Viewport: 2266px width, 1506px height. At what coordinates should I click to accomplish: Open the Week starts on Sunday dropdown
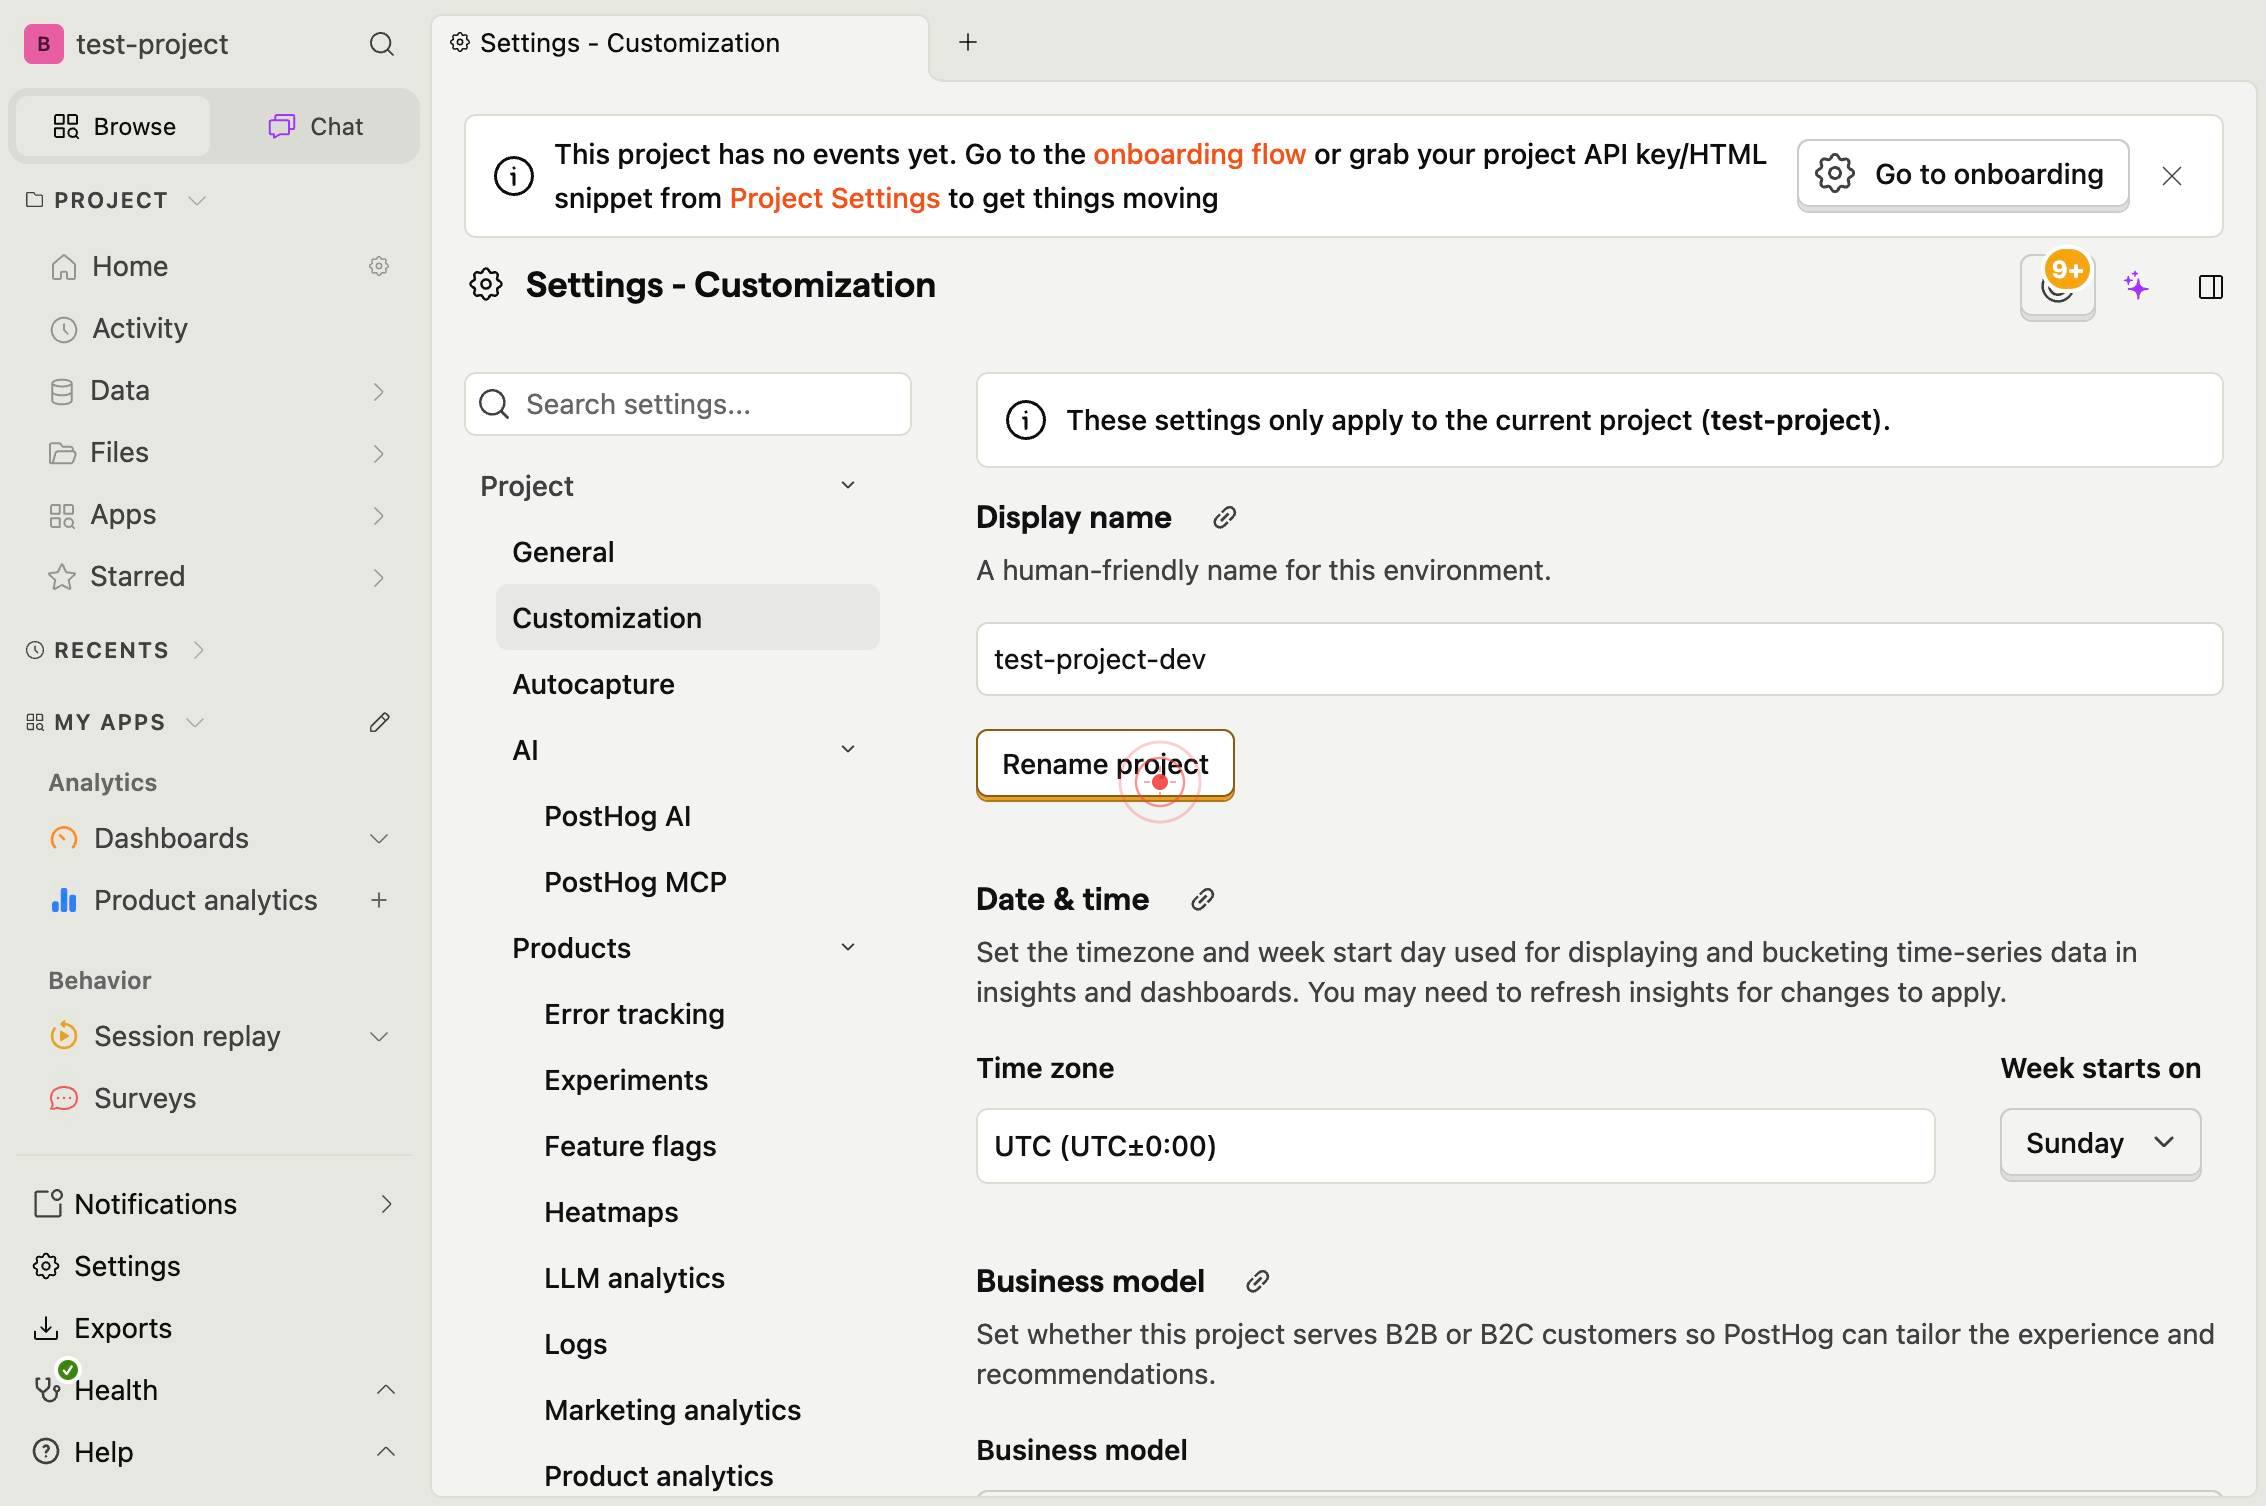coord(2100,1143)
